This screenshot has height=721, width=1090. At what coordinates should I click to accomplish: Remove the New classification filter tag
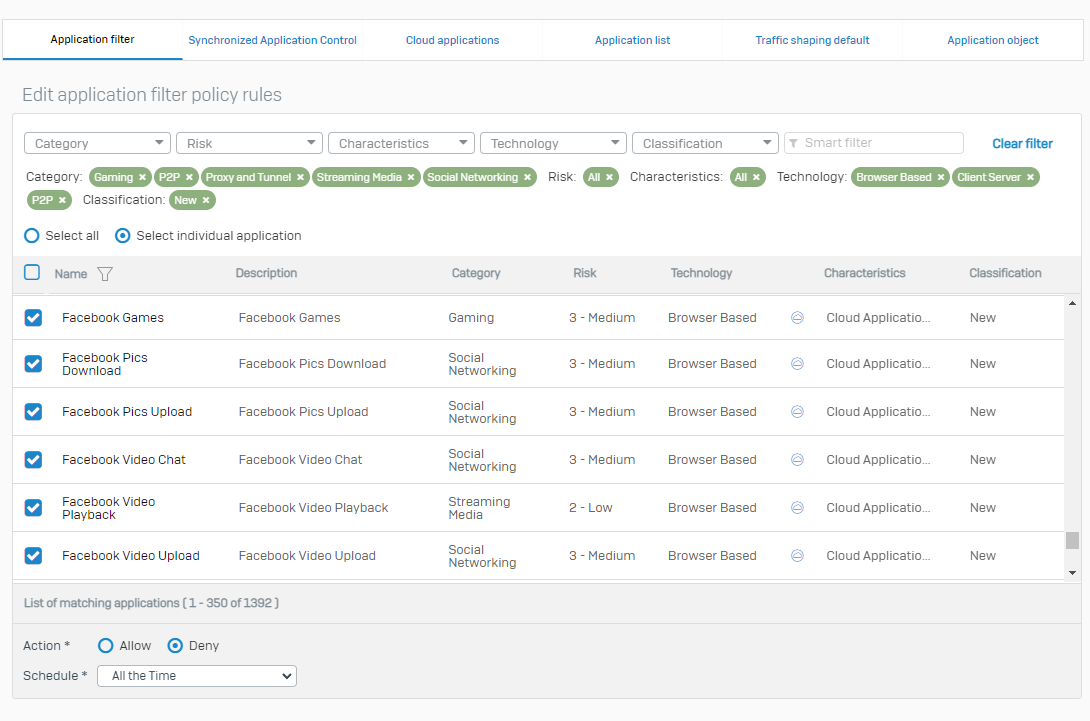(x=206, y=200)
